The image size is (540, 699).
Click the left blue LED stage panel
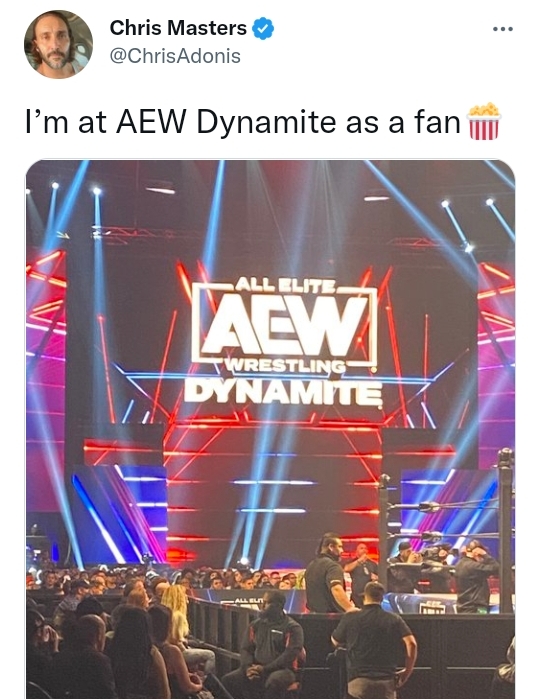point(120,514)
